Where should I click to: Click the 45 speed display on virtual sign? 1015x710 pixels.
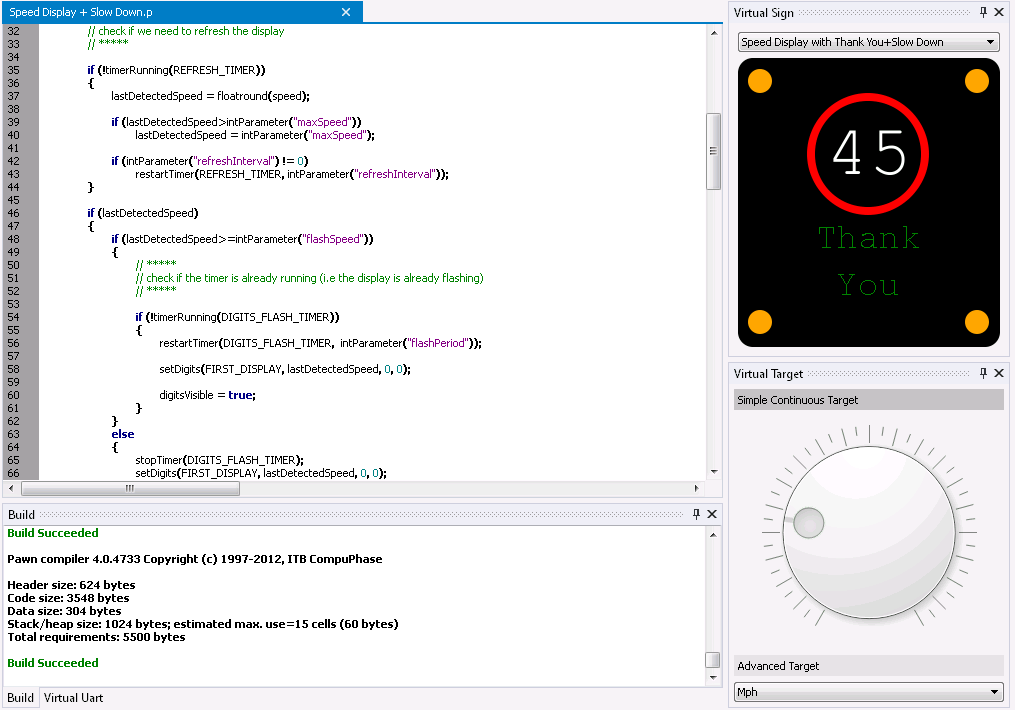pyautogui.click(x=868, y=153)
